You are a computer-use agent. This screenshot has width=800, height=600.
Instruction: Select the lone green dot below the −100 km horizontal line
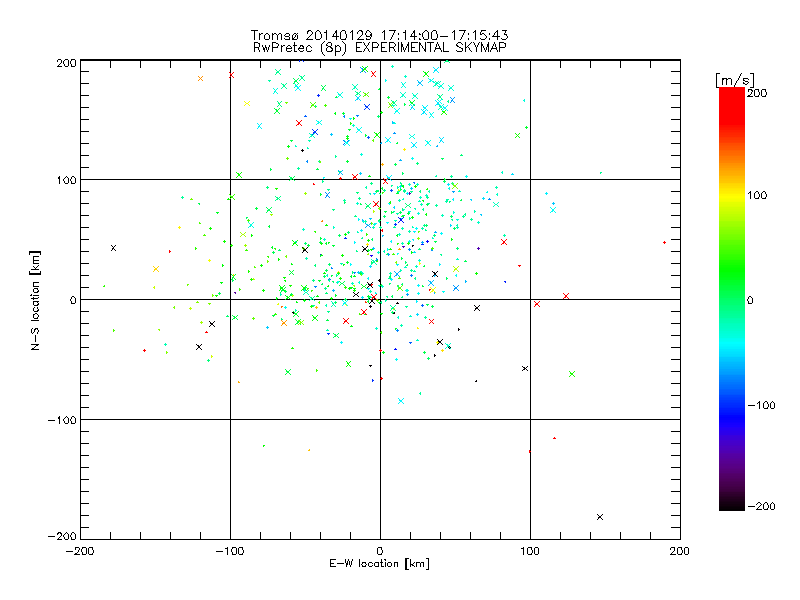[x=264, y=446]
